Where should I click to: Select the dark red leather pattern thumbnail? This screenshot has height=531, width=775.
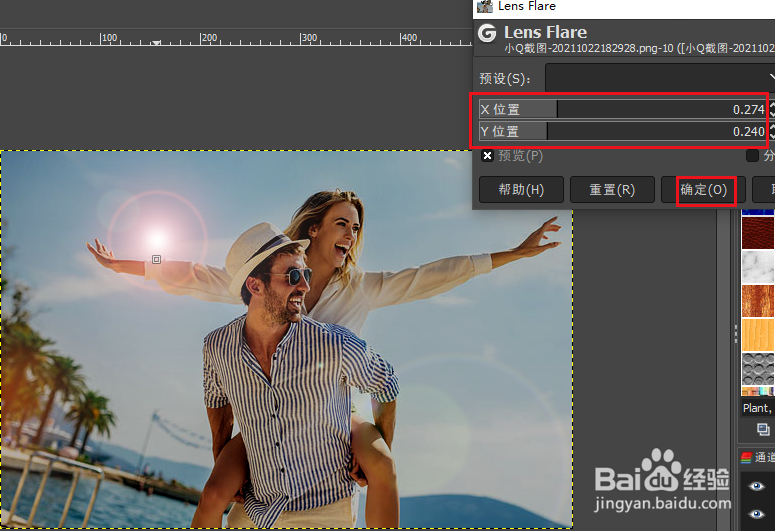coord(758,232)
